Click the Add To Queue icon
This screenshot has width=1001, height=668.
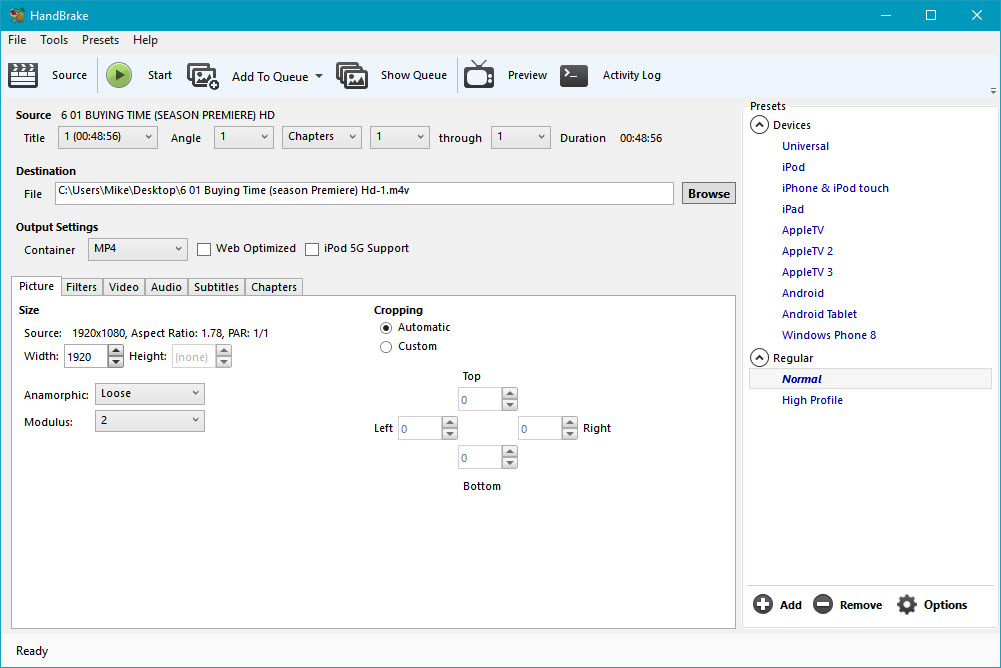pos(203,76)
